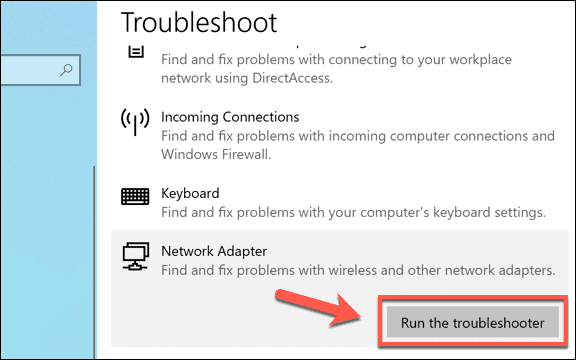Select the Incoming Connections antenna icon
This screenshot has width=576, height=360.
pos(135,122)
